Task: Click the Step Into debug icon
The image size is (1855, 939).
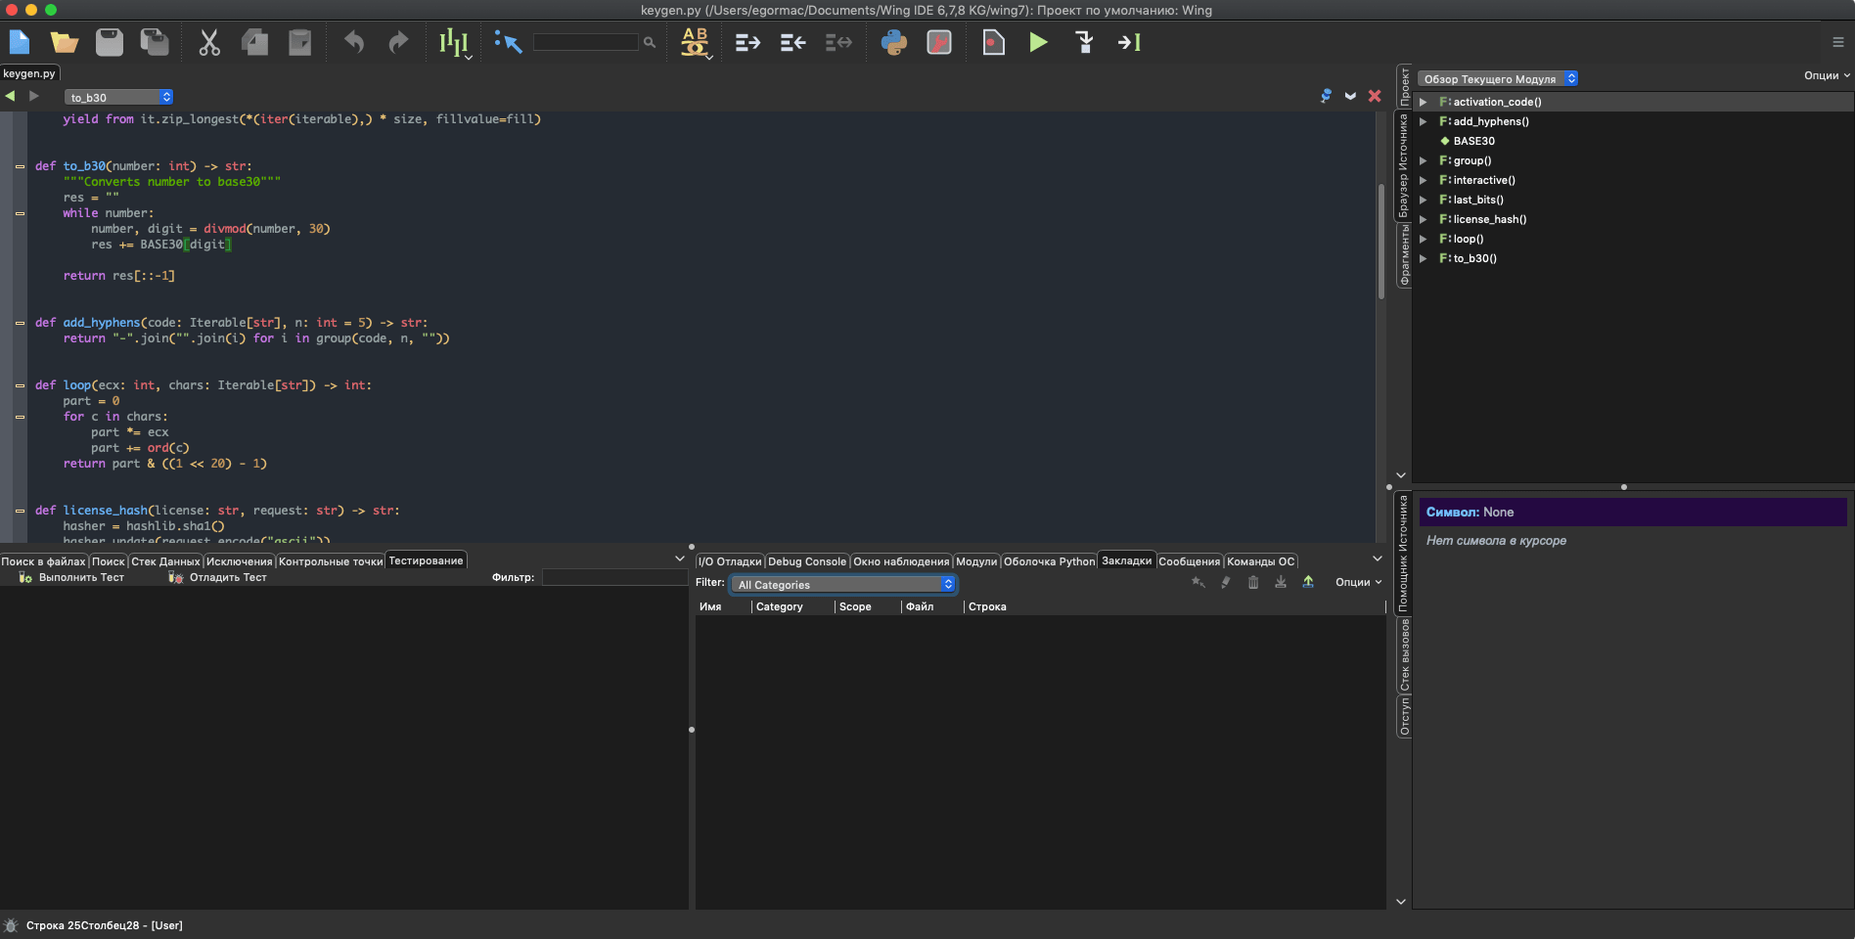Action: point(1085,42)
